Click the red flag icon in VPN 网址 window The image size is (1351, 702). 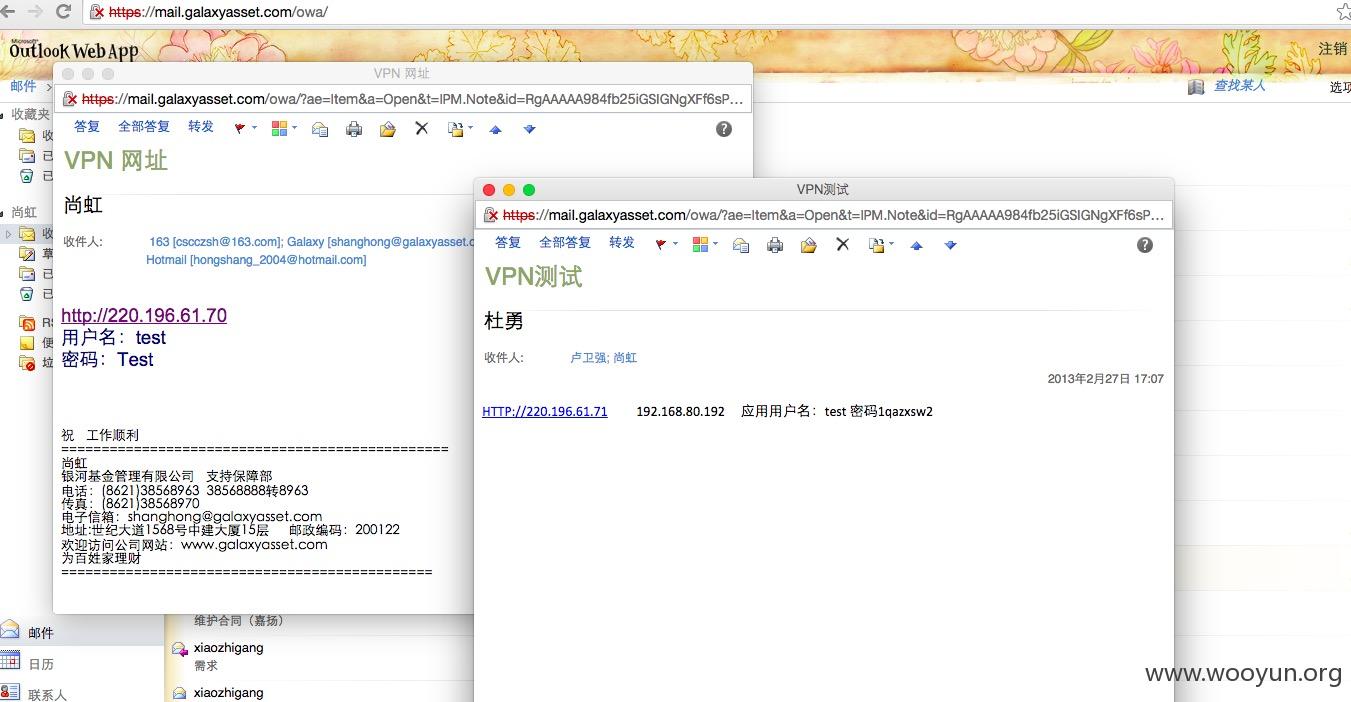(x=240, y=129)
